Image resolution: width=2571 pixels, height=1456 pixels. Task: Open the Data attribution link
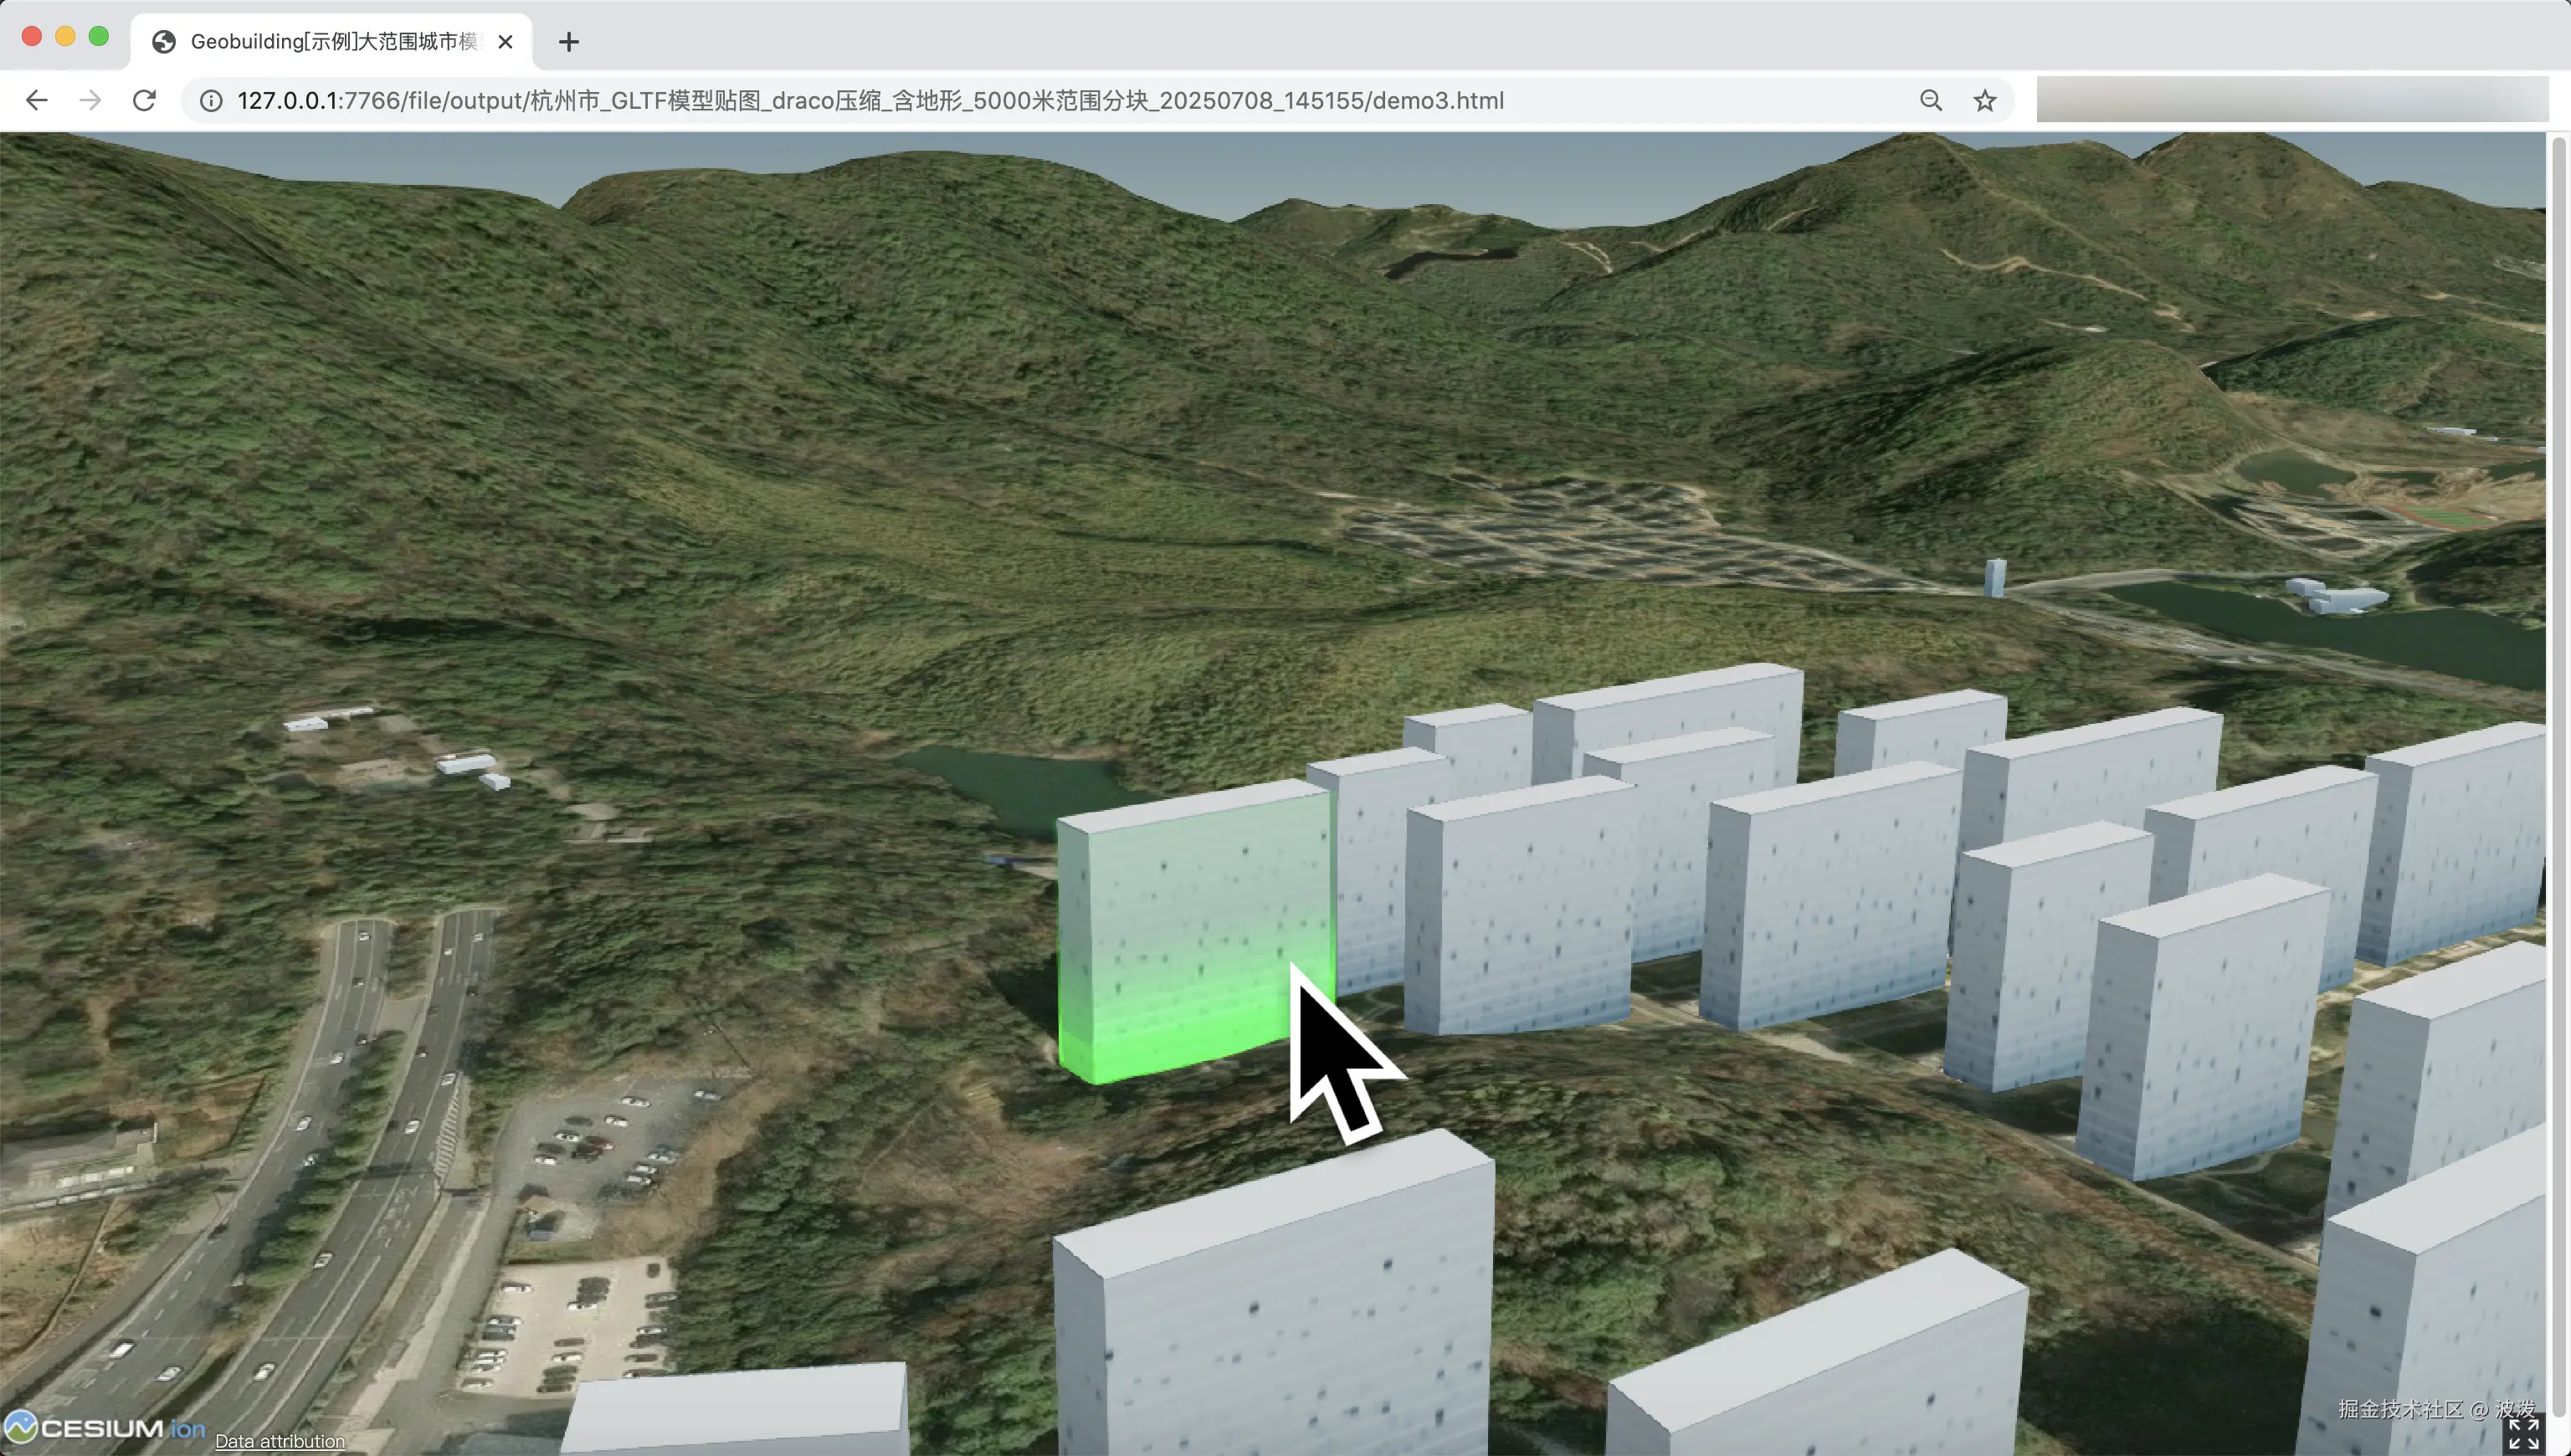point(280,1441)
